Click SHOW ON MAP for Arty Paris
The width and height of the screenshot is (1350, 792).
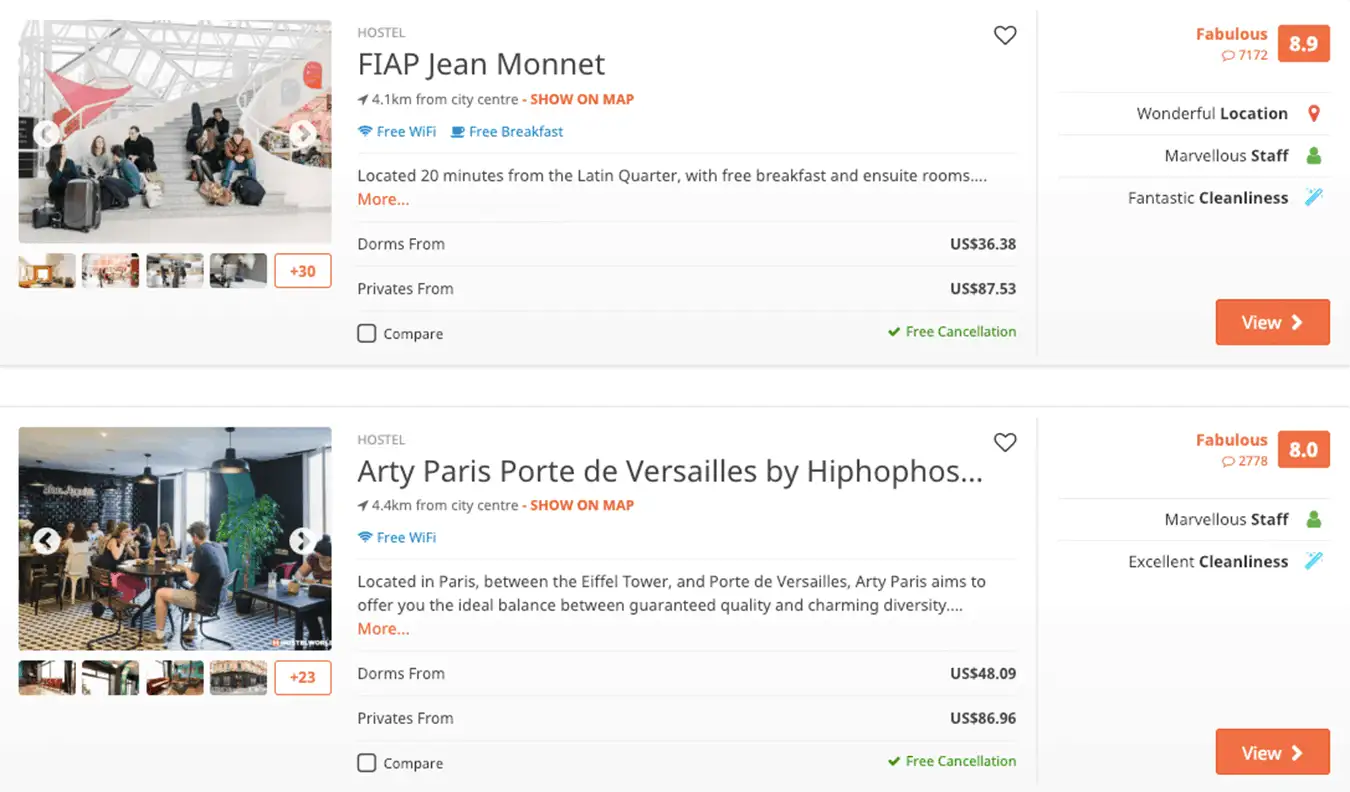pyautogui.click(x=582, y=505)
